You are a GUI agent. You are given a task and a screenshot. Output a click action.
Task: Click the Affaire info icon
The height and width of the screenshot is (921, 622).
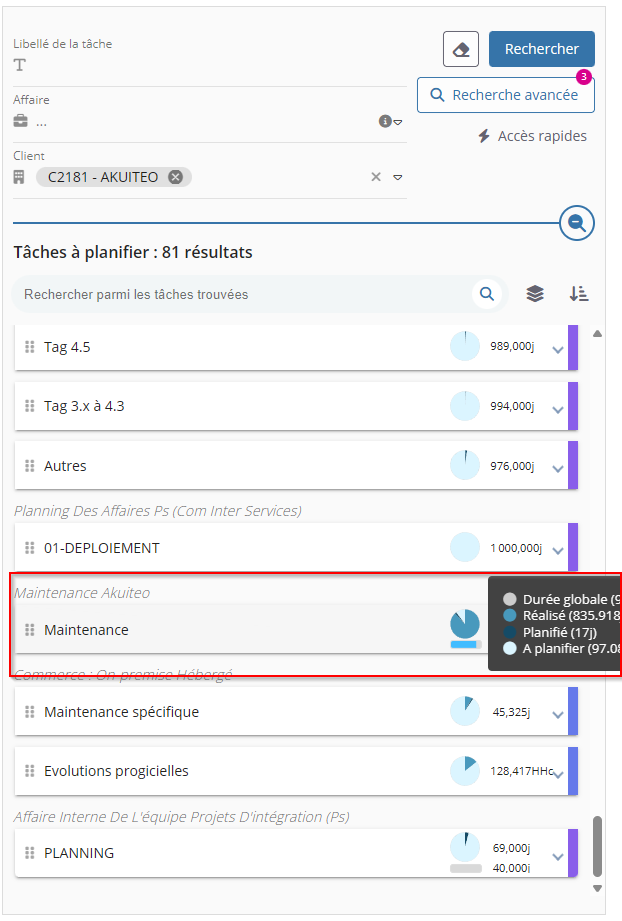[384, 122]
